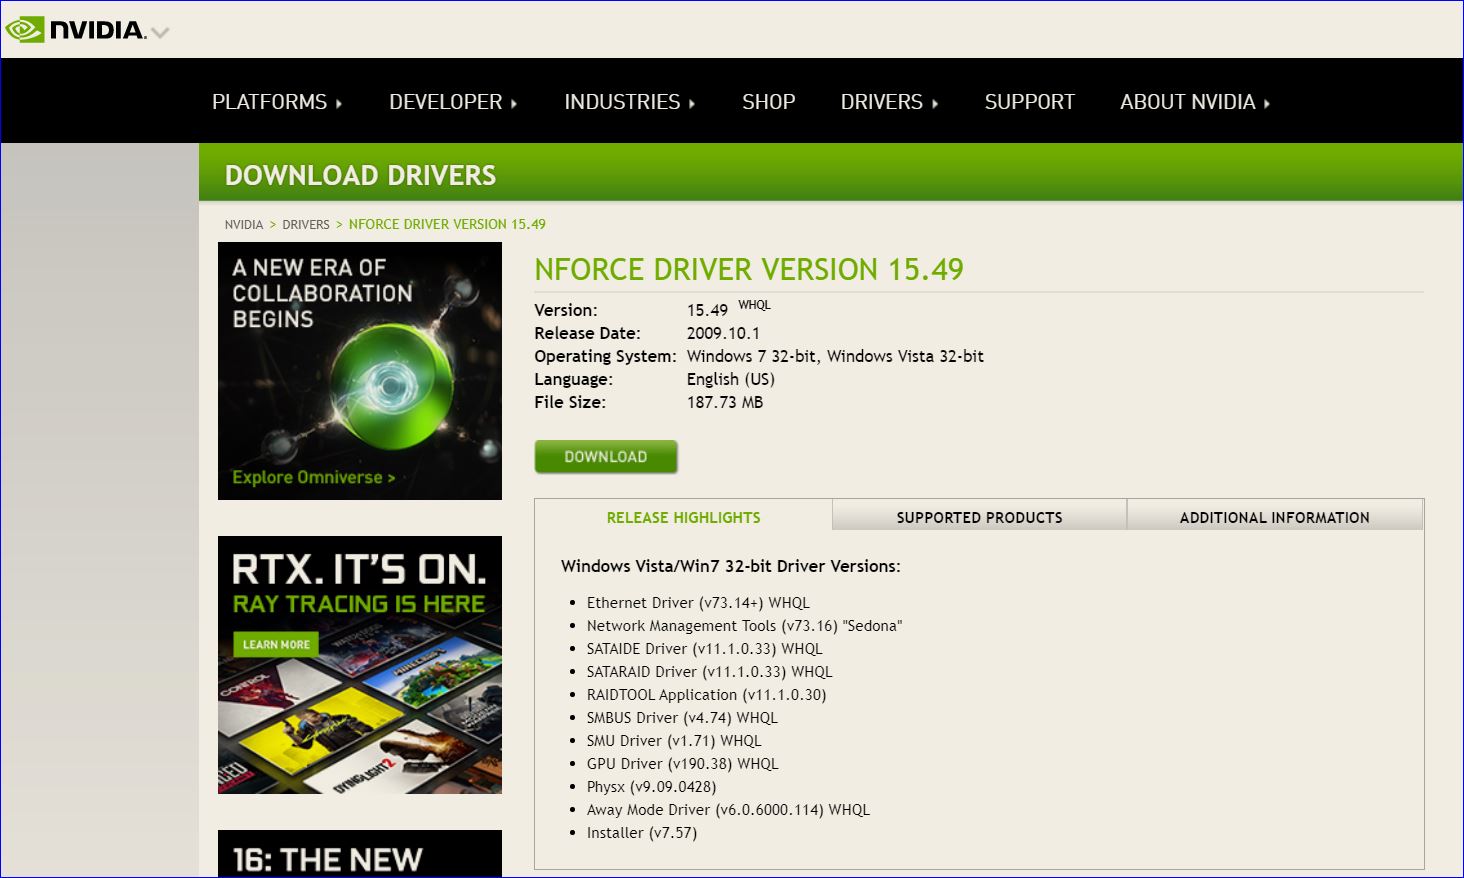Click the NVIDIA breadcrumb link
1464x878 pixels.
coord(244,224)
